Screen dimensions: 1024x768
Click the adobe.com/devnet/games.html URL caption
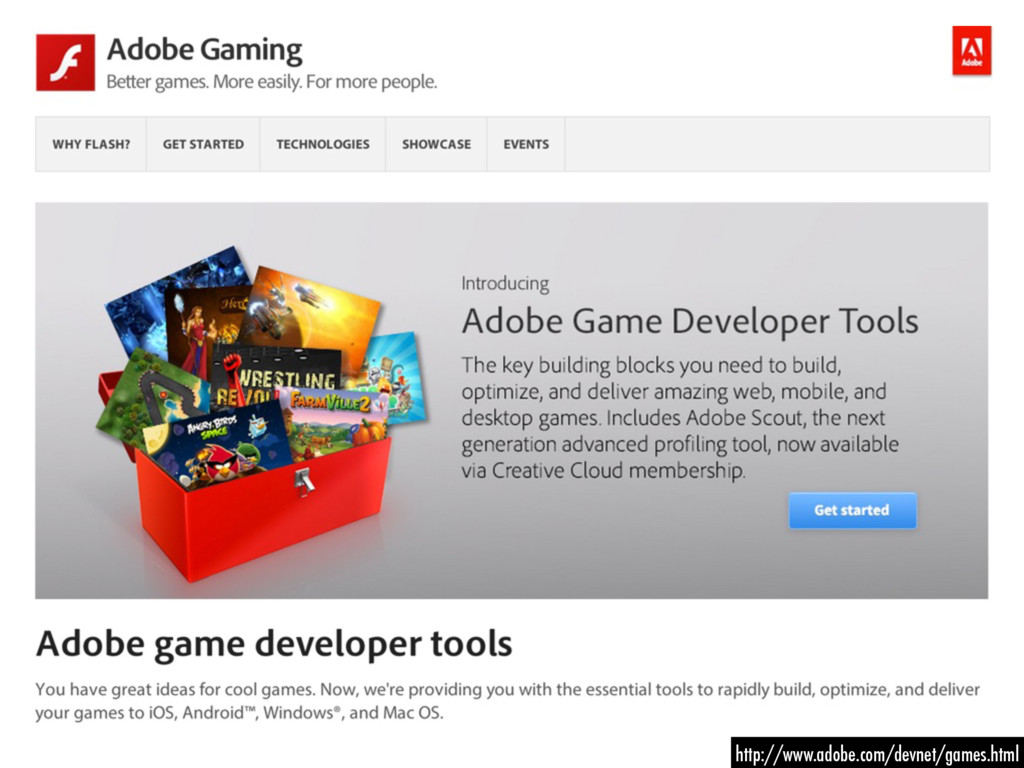(876, 754)
